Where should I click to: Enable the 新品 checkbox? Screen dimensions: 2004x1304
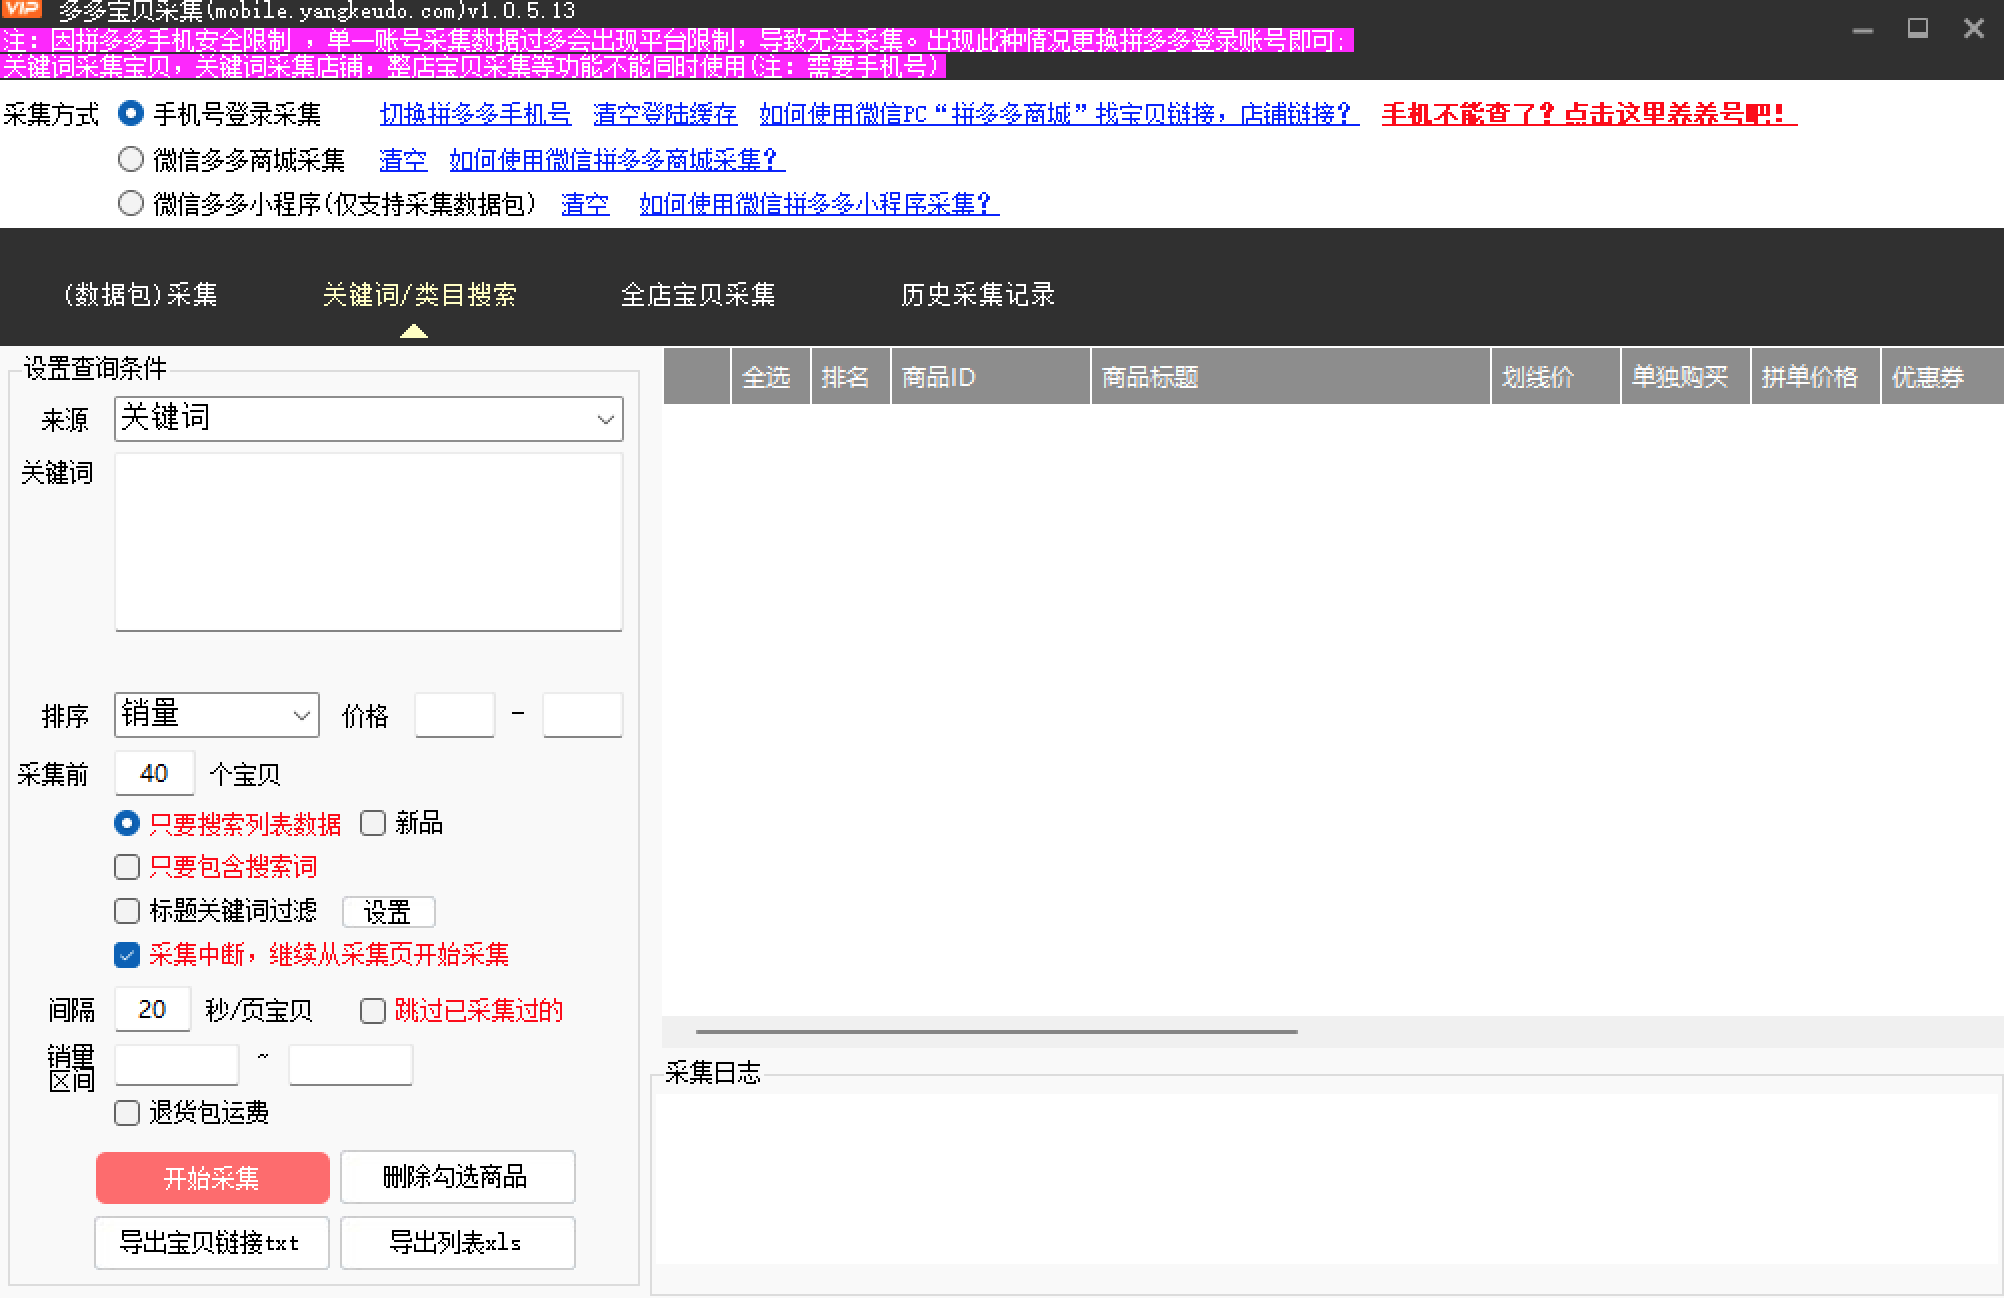click(x=373, y=823)
